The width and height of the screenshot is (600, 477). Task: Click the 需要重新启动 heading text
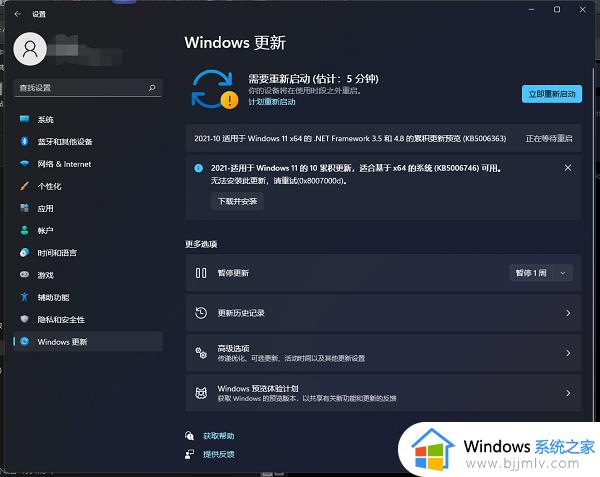(x=313, y=79)
